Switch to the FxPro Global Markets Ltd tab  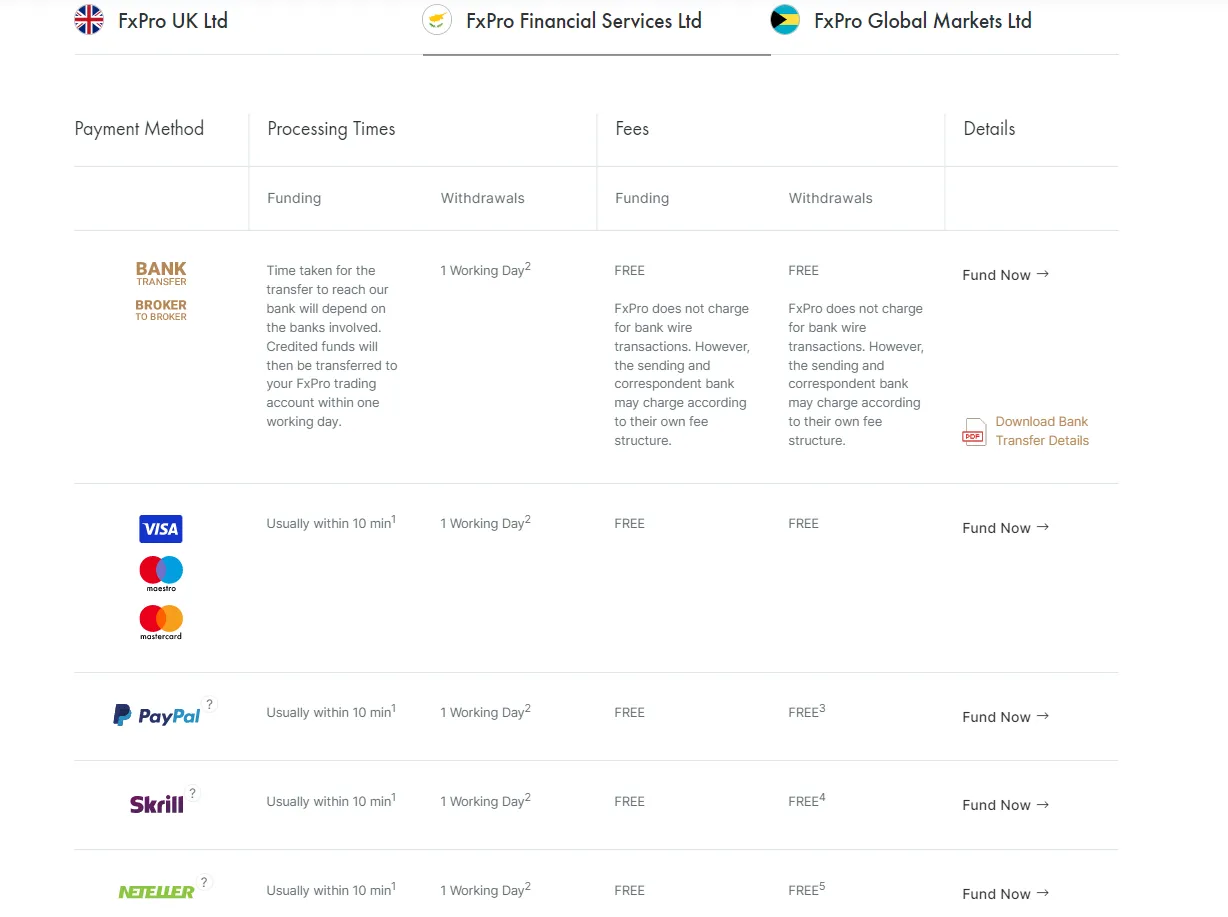901,21
